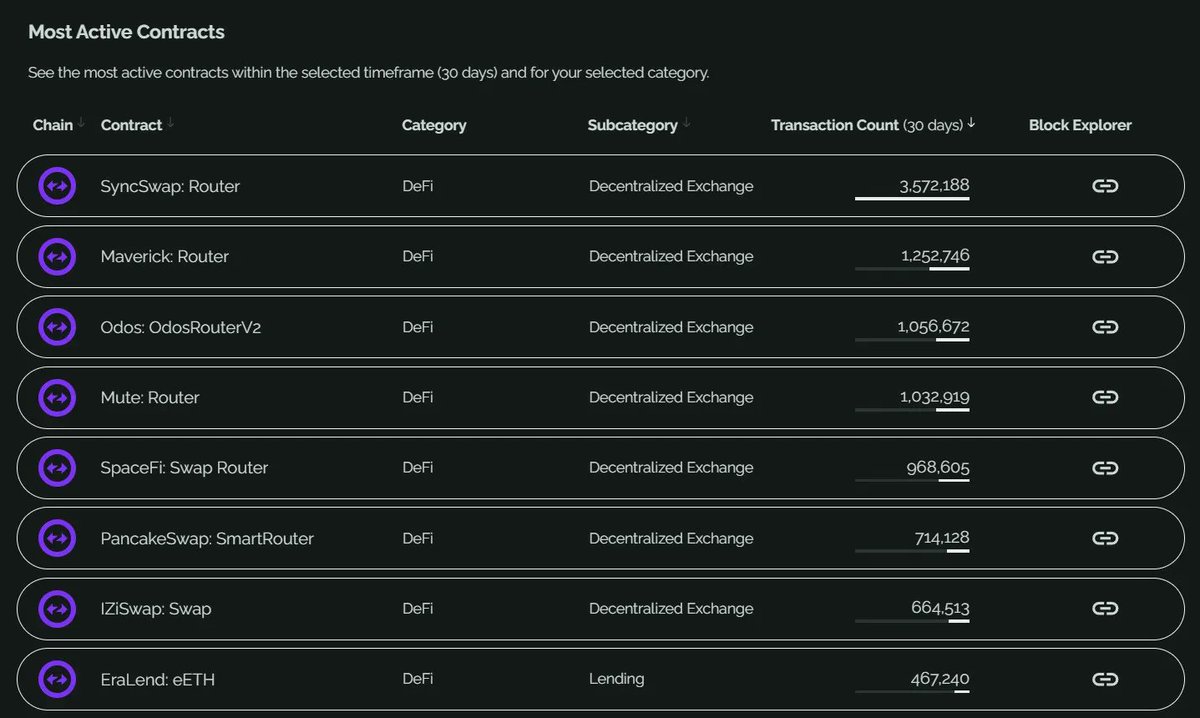Screen dimensions: 1200x718
Task: Click the DeFi category in Maverick row
Action: click(418, 257)
